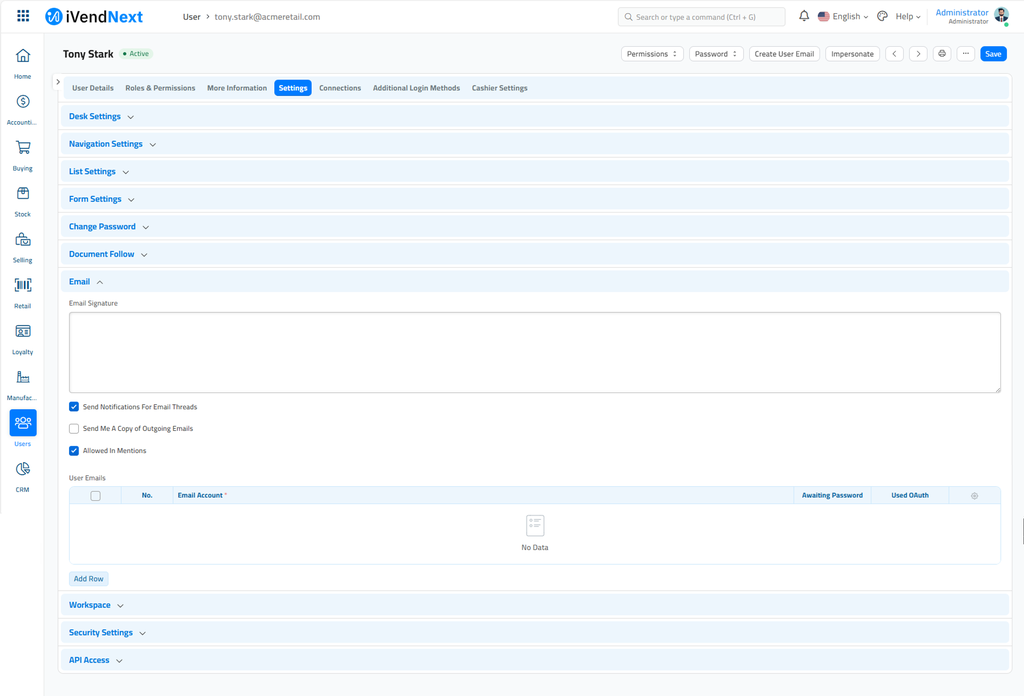Viewport: 1024px width, 696px height.
Task: Click the tony.stark@acmeretail.com breadcrumb
Action: [x=267, y=17]
